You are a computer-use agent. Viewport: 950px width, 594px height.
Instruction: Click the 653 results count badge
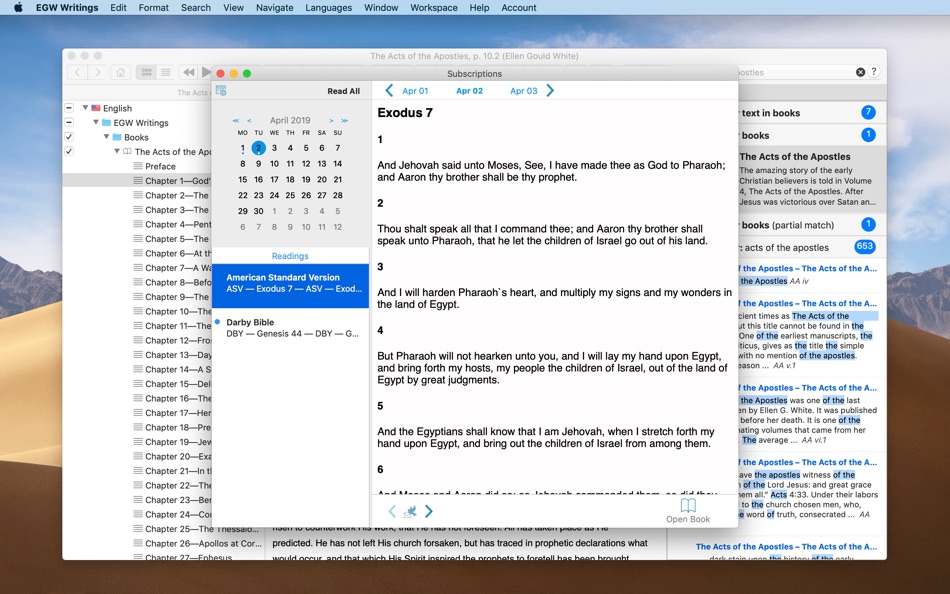[865, 247]
